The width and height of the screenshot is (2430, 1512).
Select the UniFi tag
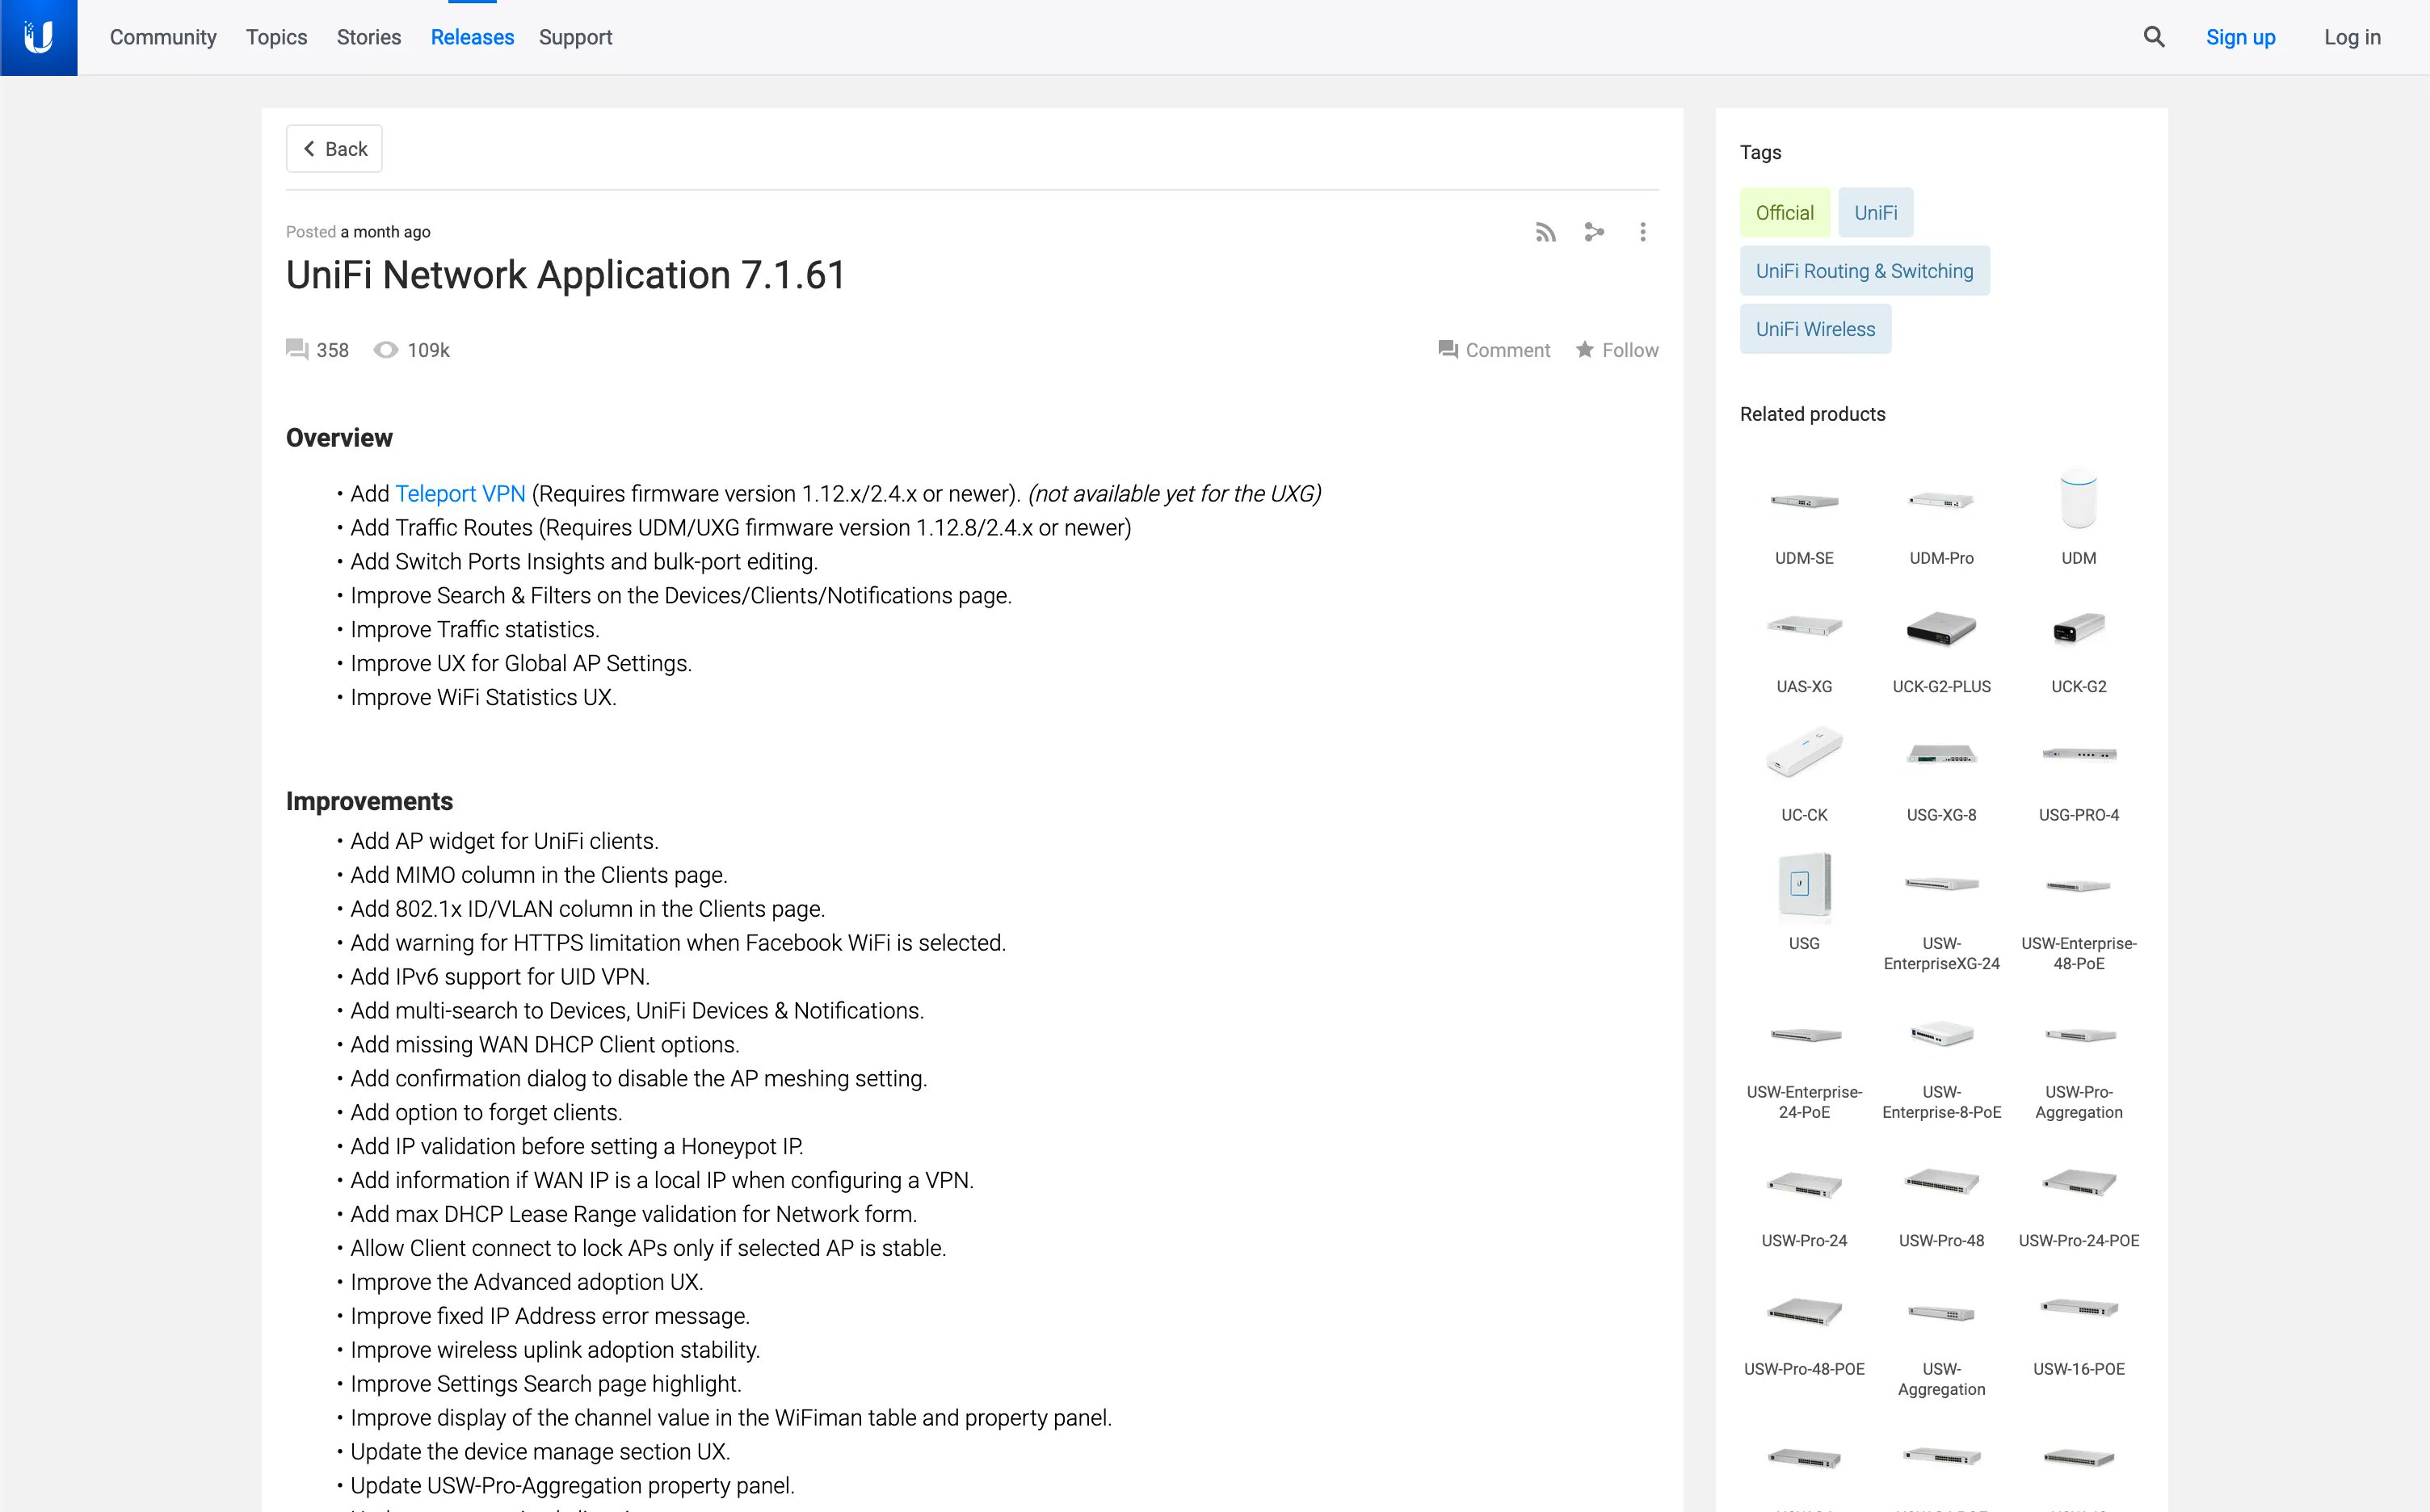(1875, 212)
